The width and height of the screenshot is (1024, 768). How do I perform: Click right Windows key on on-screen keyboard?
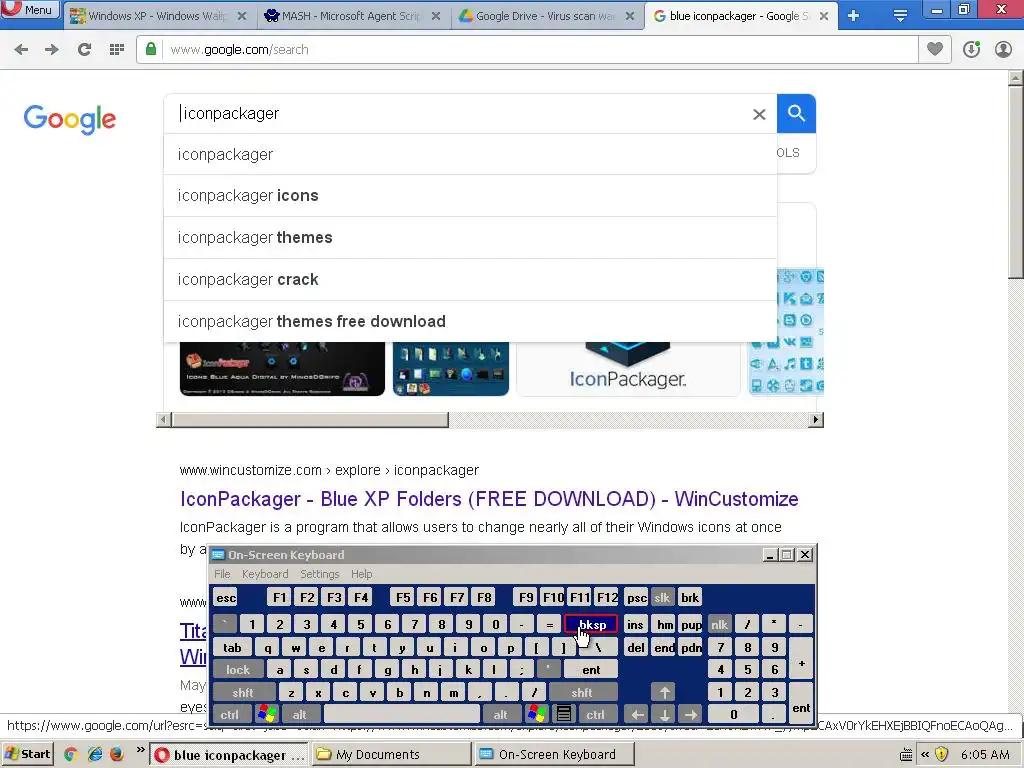[x=536, y=714]
